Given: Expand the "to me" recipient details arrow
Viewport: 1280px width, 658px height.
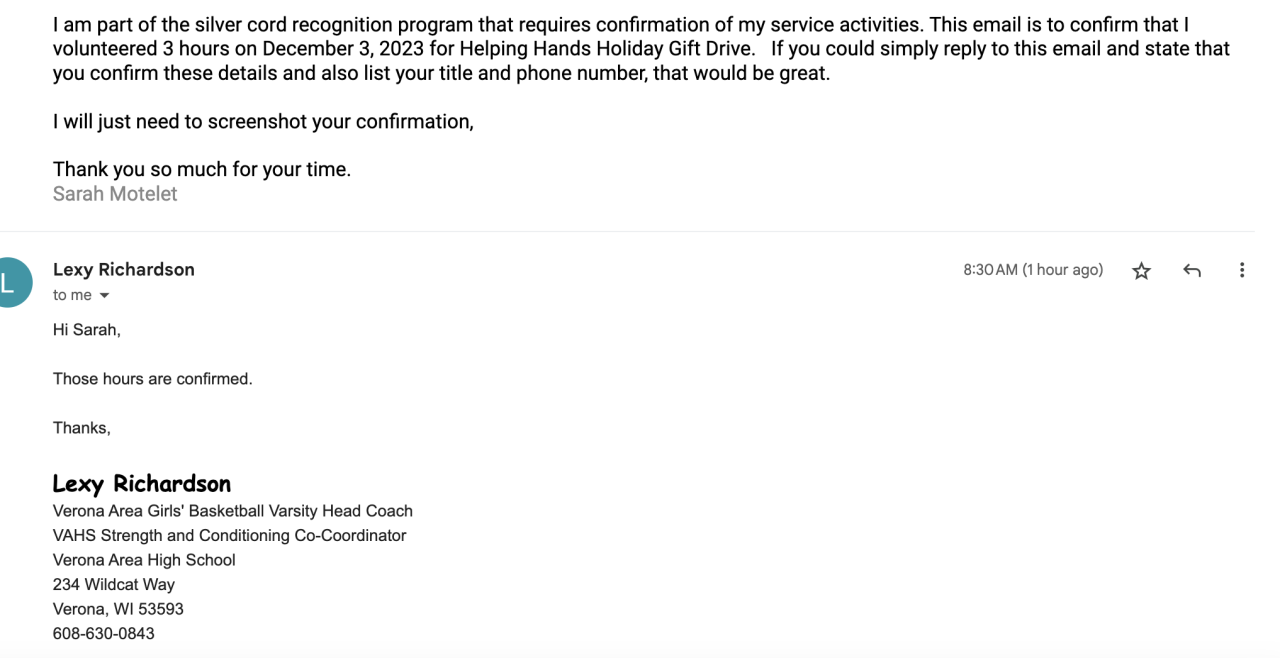Looking at the screenshot, I should click(104, 296).
